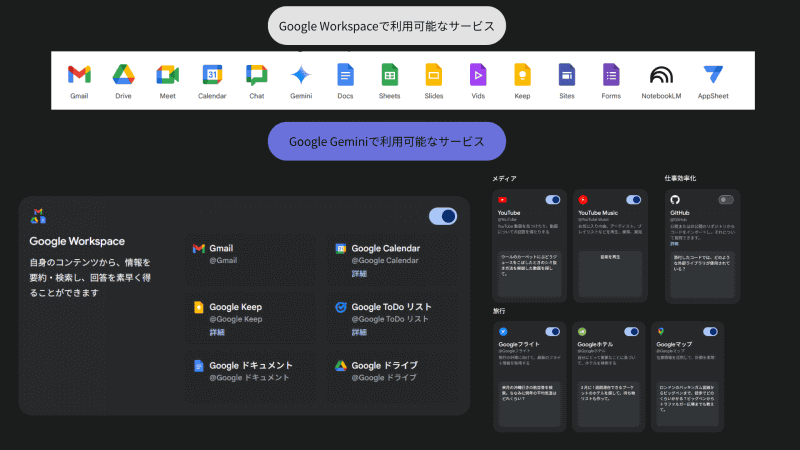
Task: Toggle the Googleフライト switch
Action: tap(553, 332)
